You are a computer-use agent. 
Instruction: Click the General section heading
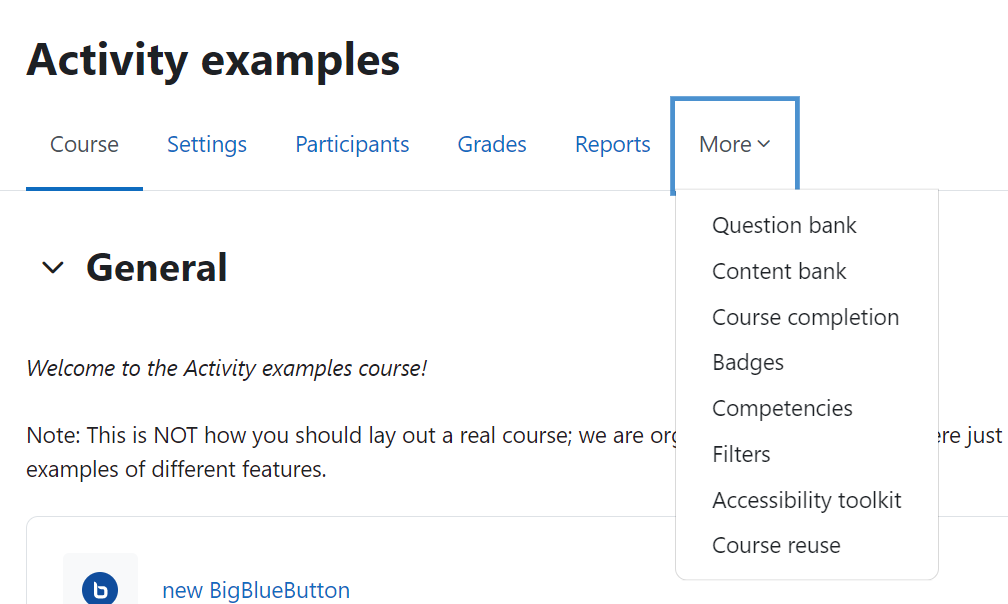point(156,267)
